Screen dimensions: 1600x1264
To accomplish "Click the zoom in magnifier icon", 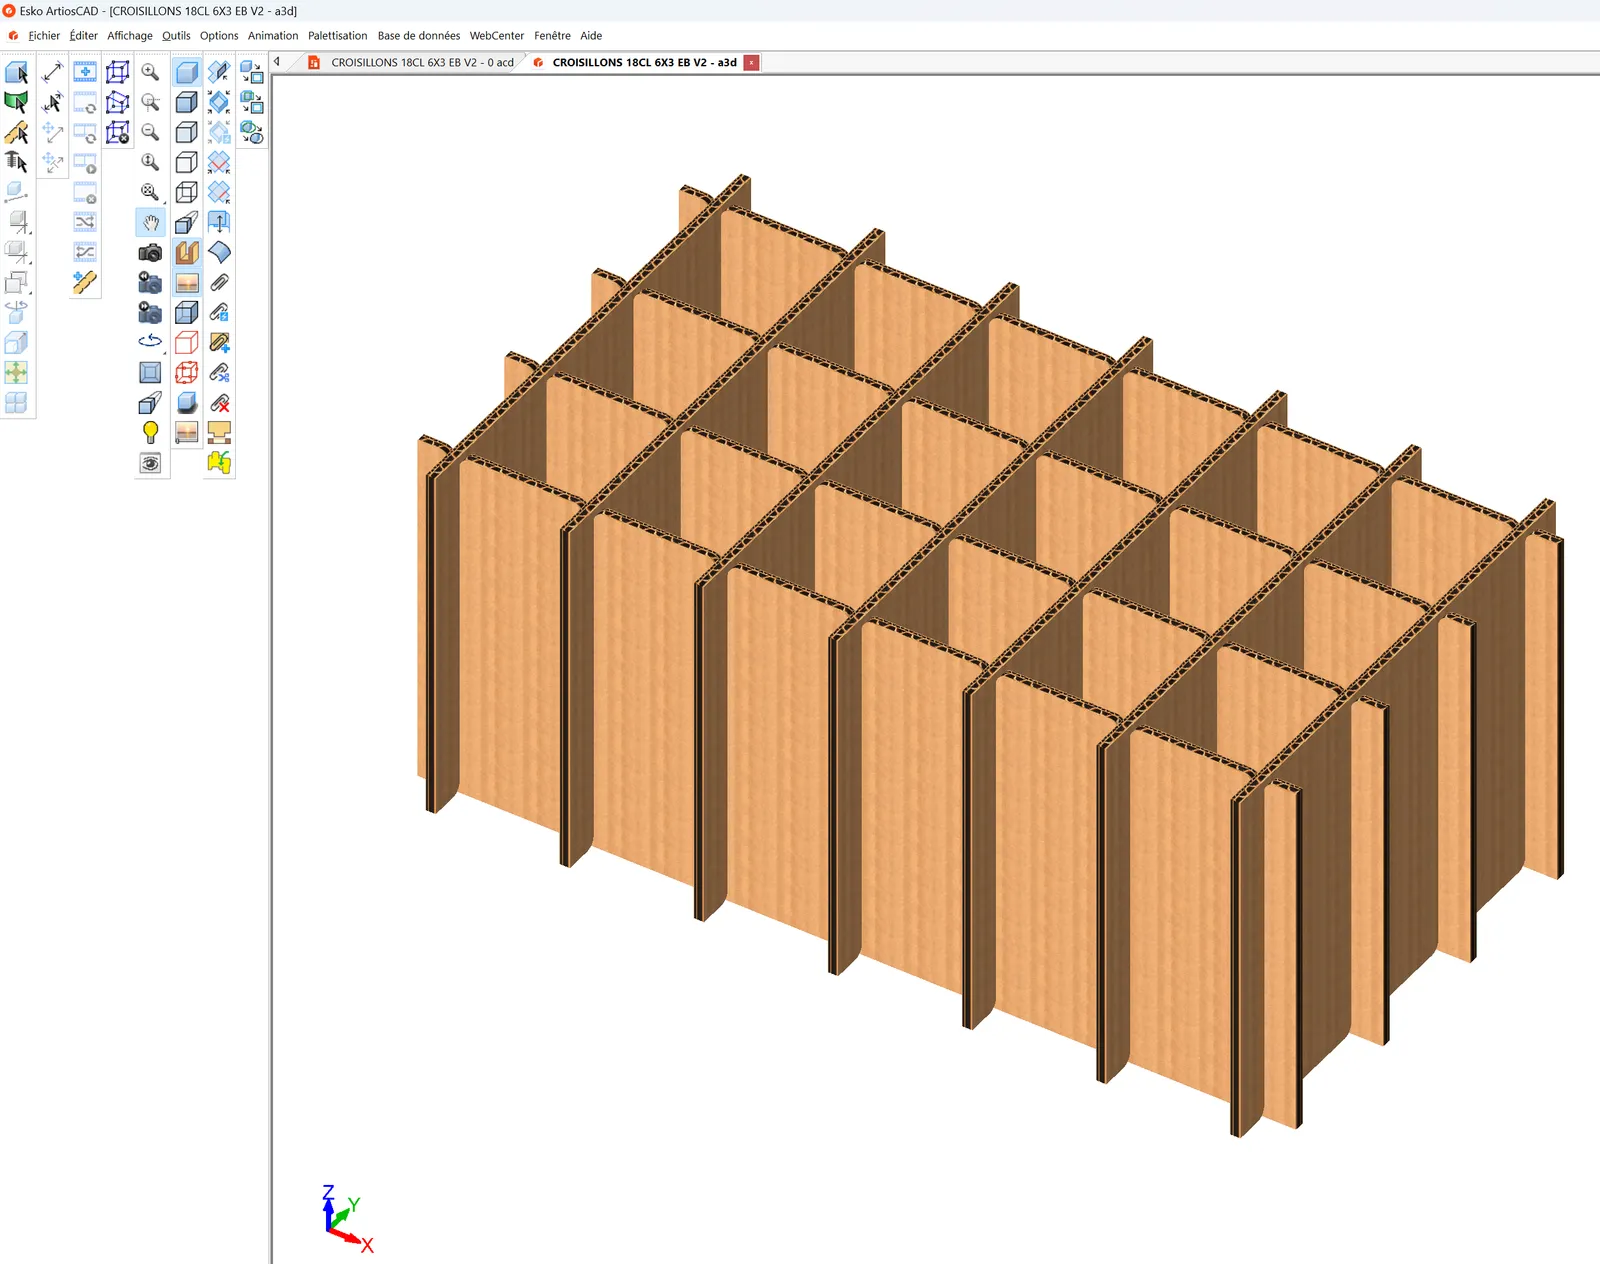I will tap(150, 72).
